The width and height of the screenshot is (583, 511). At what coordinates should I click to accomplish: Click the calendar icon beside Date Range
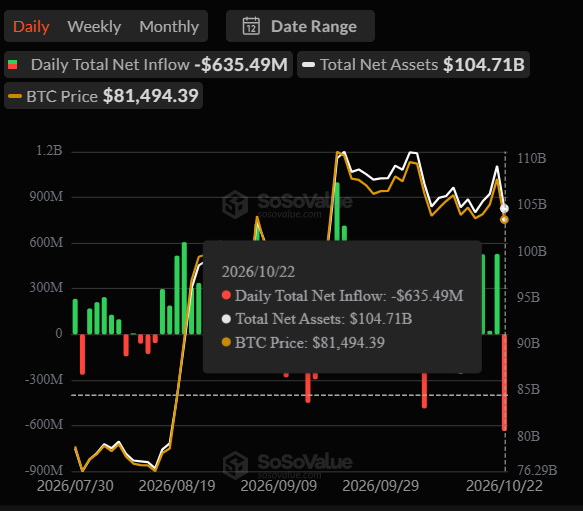(x=251, y=26)
